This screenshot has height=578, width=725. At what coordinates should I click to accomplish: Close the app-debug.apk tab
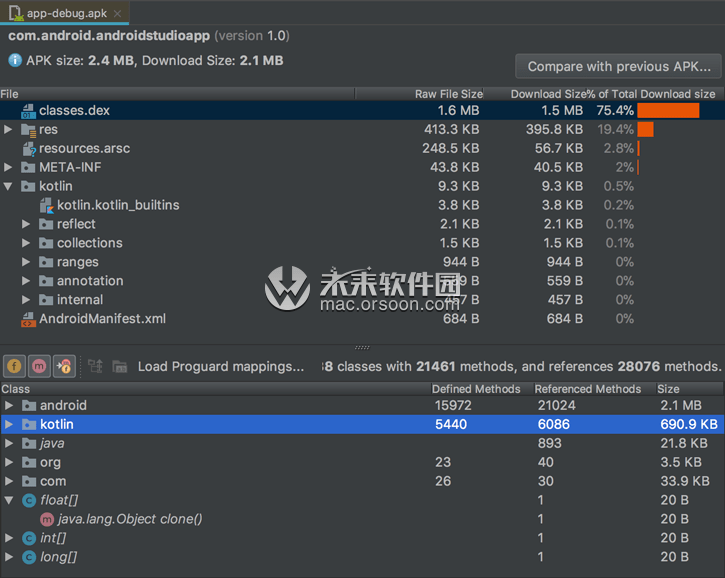click(117, 13)
